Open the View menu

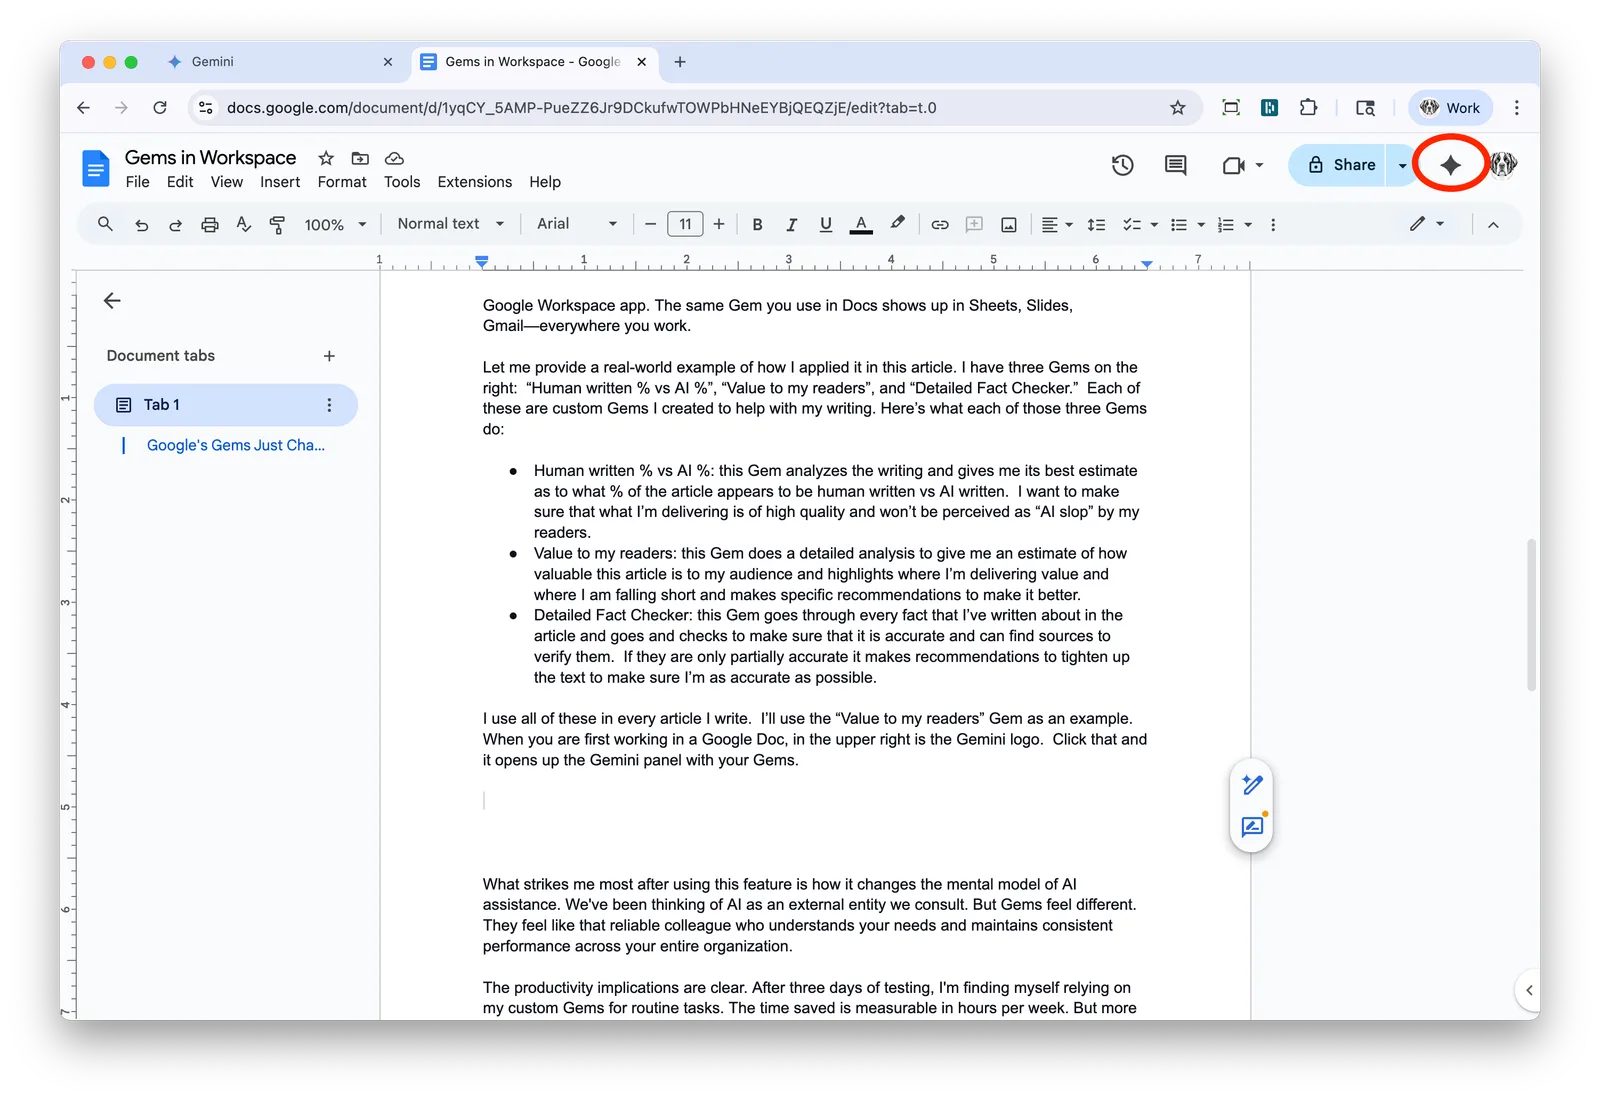[226, 182]
